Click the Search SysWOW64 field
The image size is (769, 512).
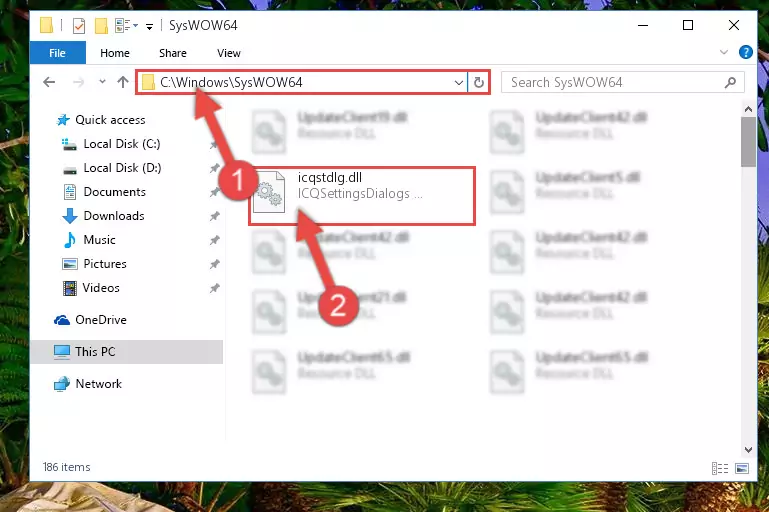pyautogui.click(x=622, y=82)
